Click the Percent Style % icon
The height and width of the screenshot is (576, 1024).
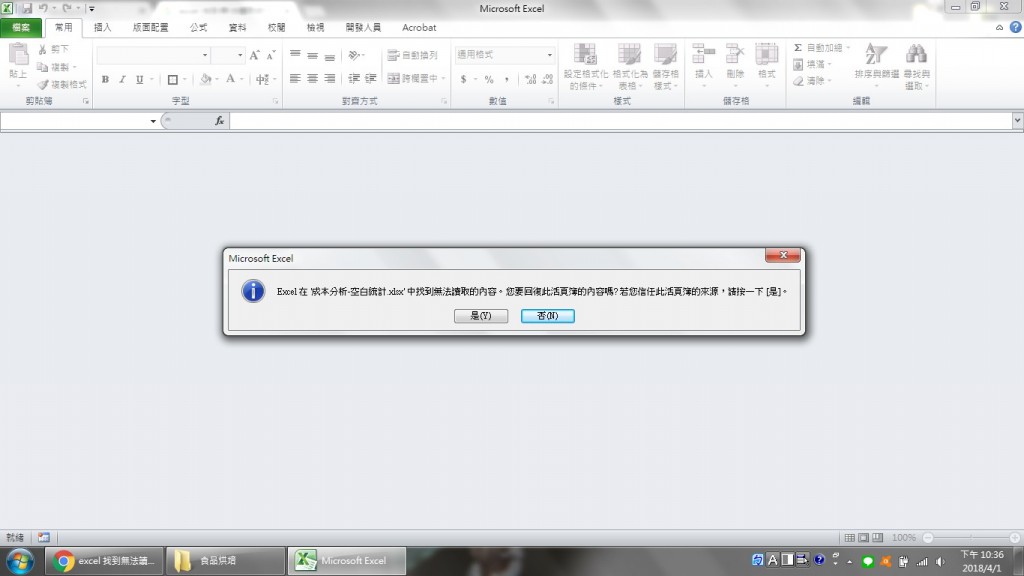488,79
